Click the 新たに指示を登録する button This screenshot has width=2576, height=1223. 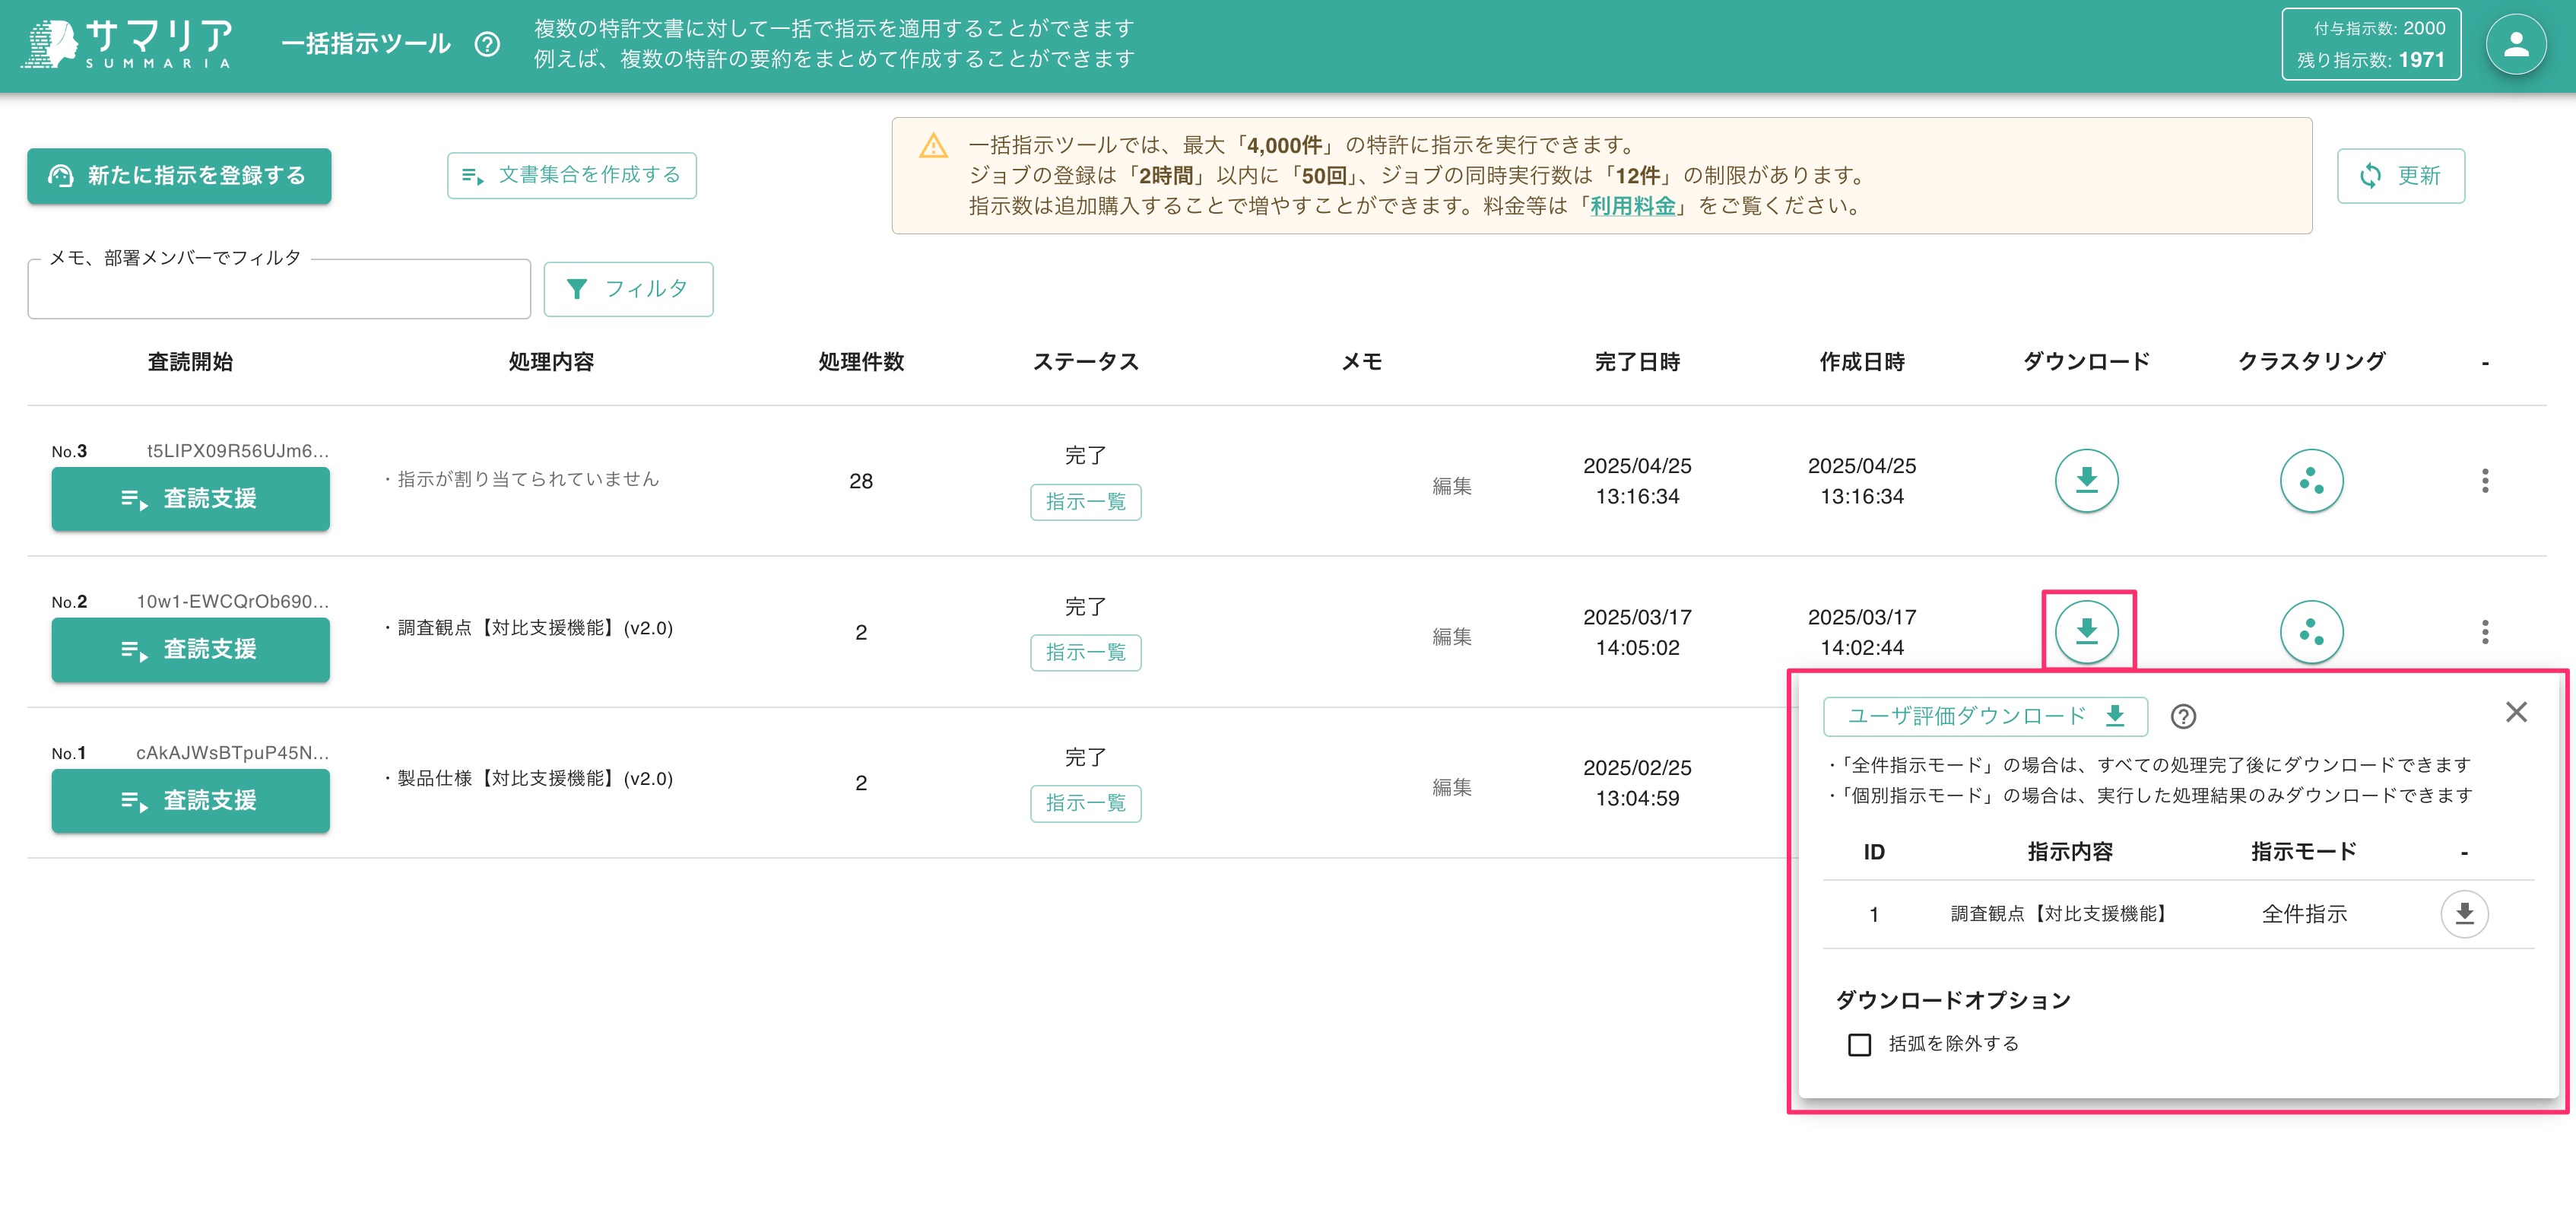[179, 176]
